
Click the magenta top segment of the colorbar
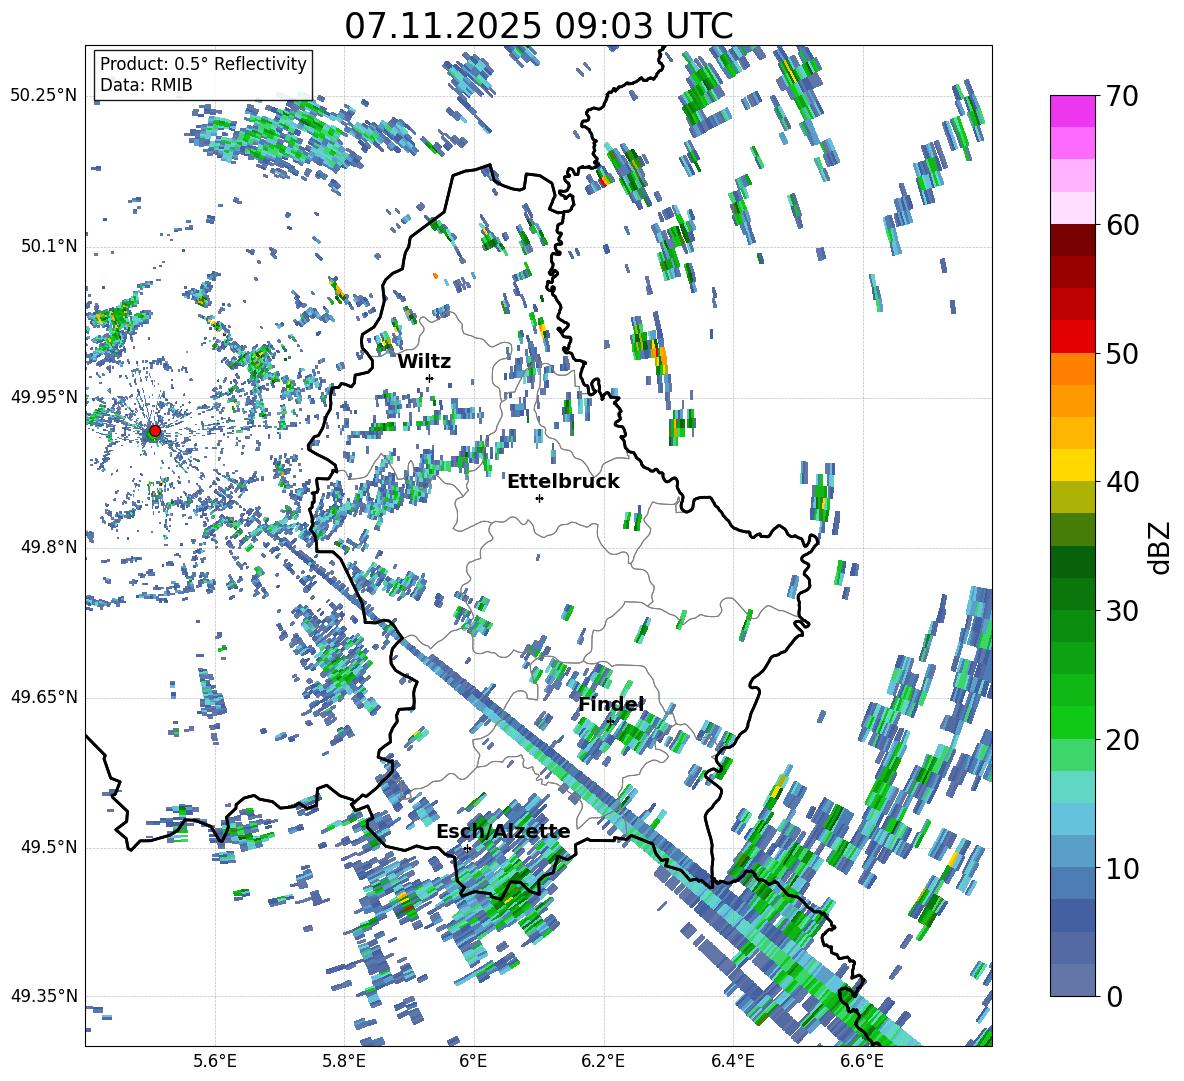[x=1072, y=111]
